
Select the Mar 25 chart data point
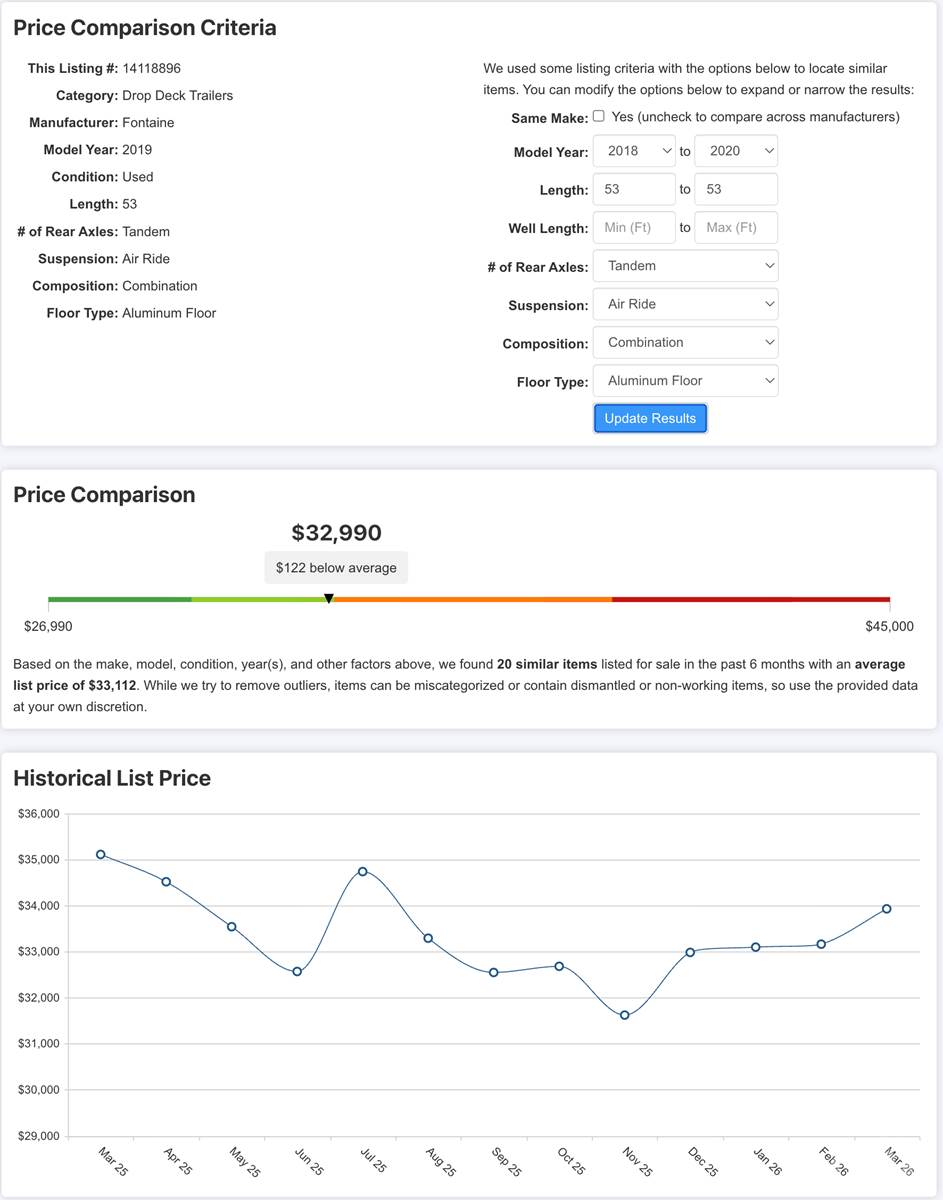click(101, 854)
